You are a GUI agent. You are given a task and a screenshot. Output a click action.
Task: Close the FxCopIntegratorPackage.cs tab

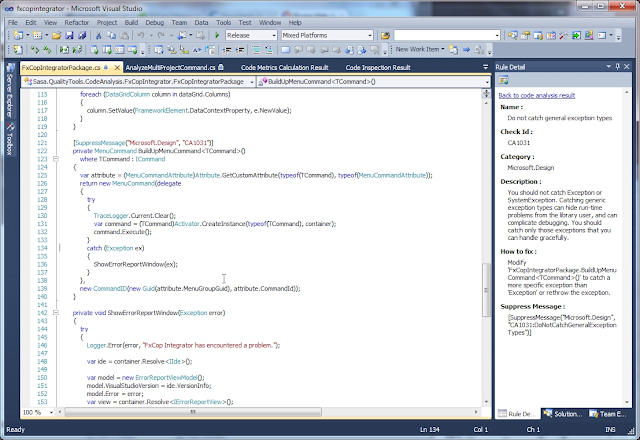coord(118,67)
